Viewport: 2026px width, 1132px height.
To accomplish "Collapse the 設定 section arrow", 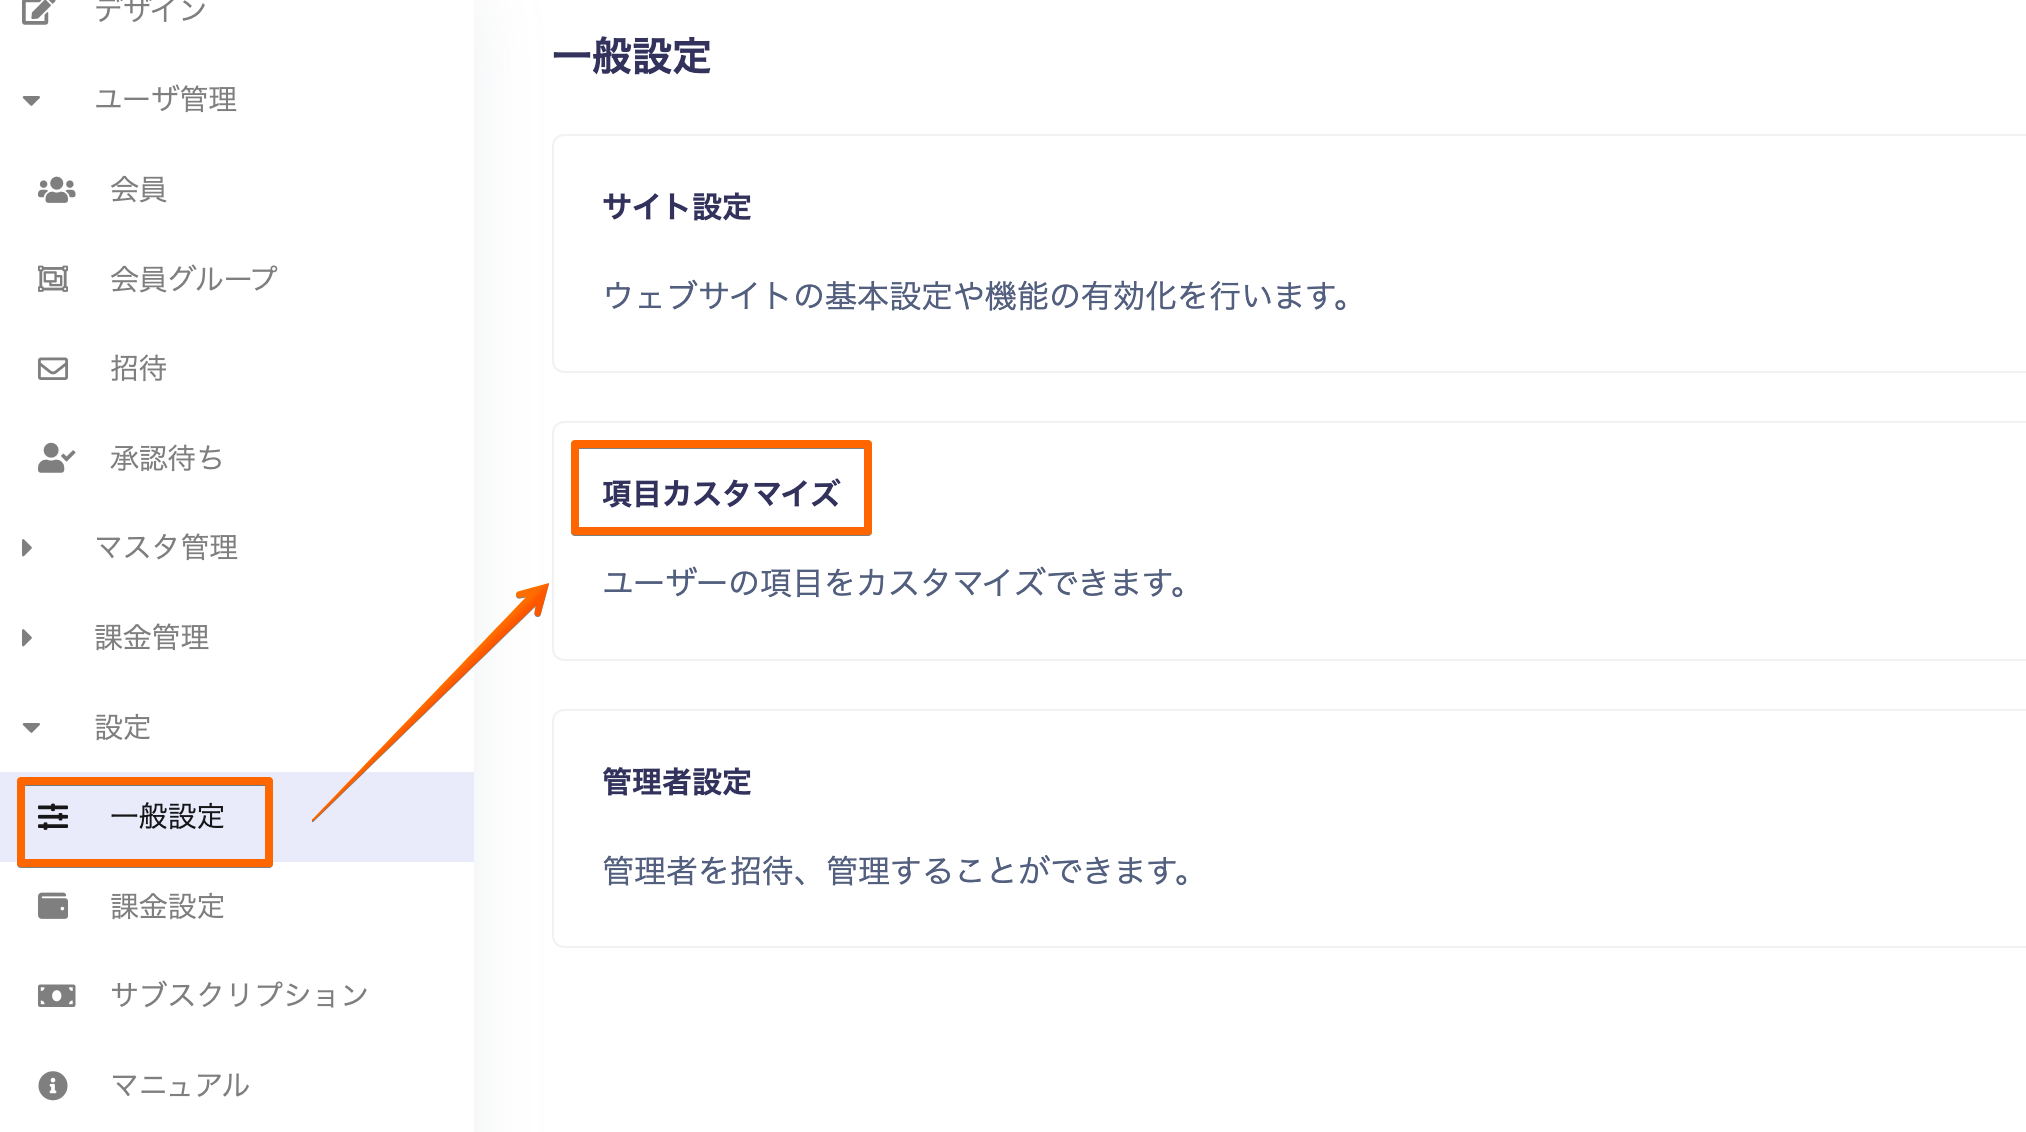I will click(x=31, y=727).
